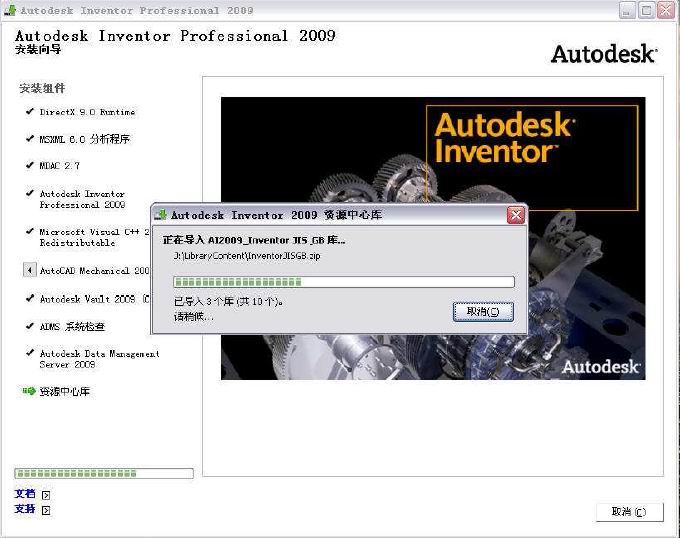Select the MDAC 2.7 component text

pos(60,166)
